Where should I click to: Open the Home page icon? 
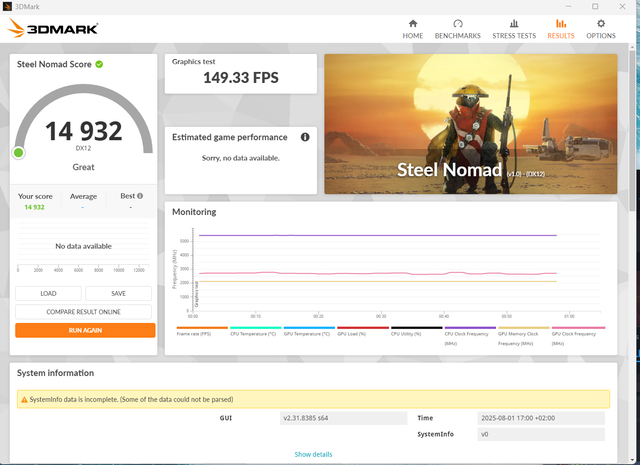[x=413, y=24]
